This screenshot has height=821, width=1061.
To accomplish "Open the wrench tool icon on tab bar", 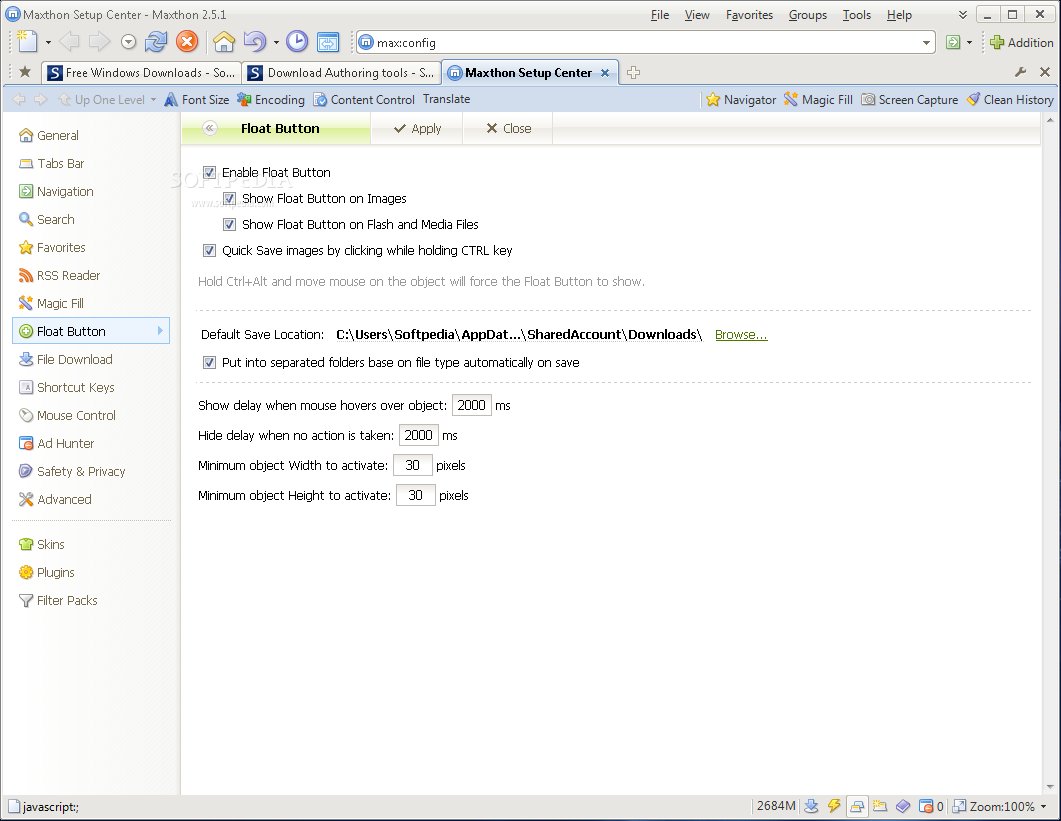I will 1021,72.
